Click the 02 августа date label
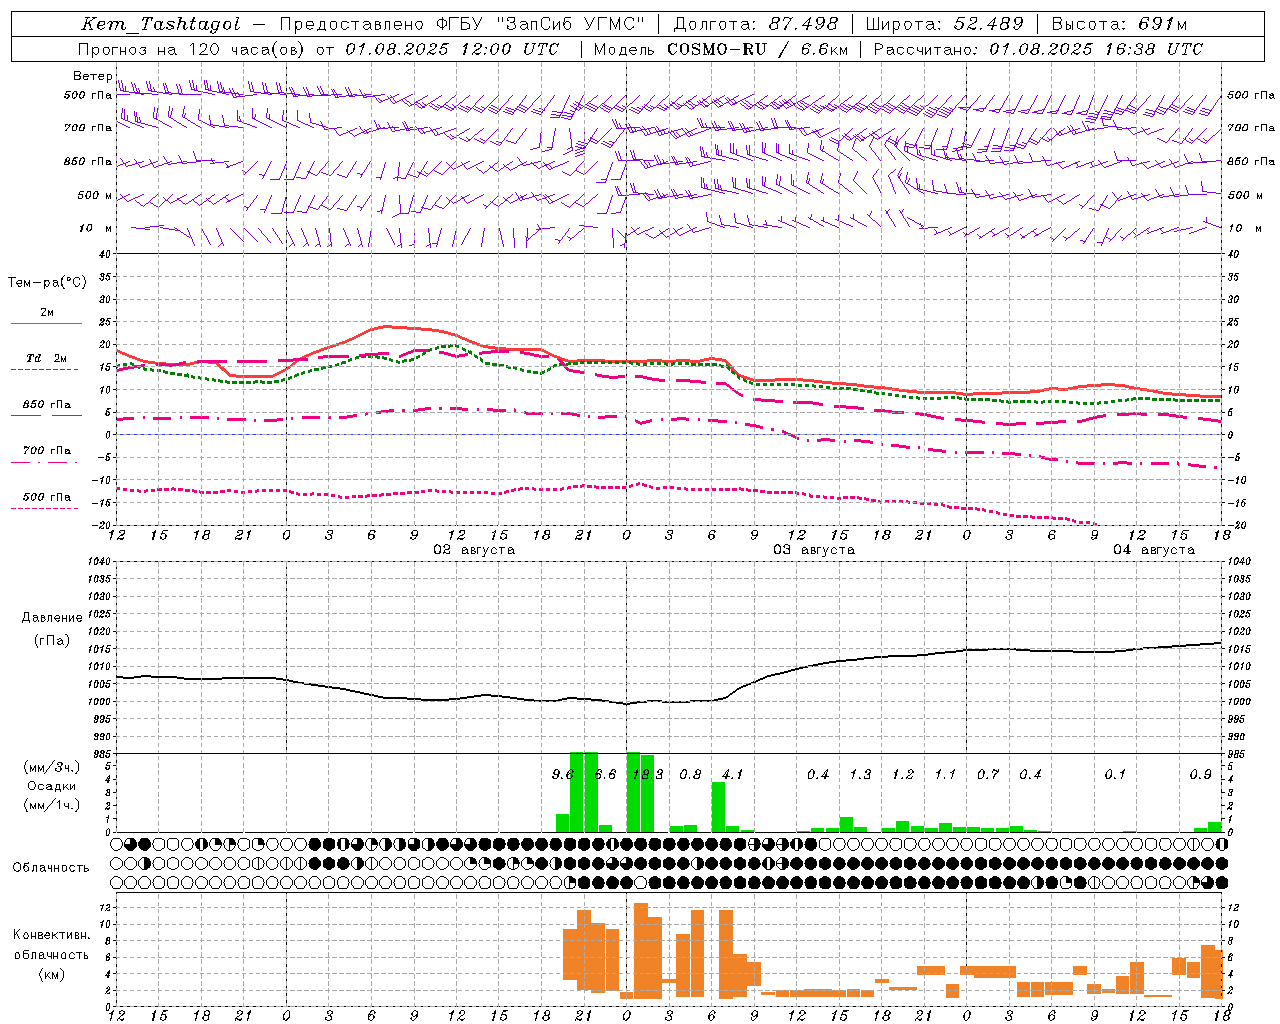 [474, 550]
